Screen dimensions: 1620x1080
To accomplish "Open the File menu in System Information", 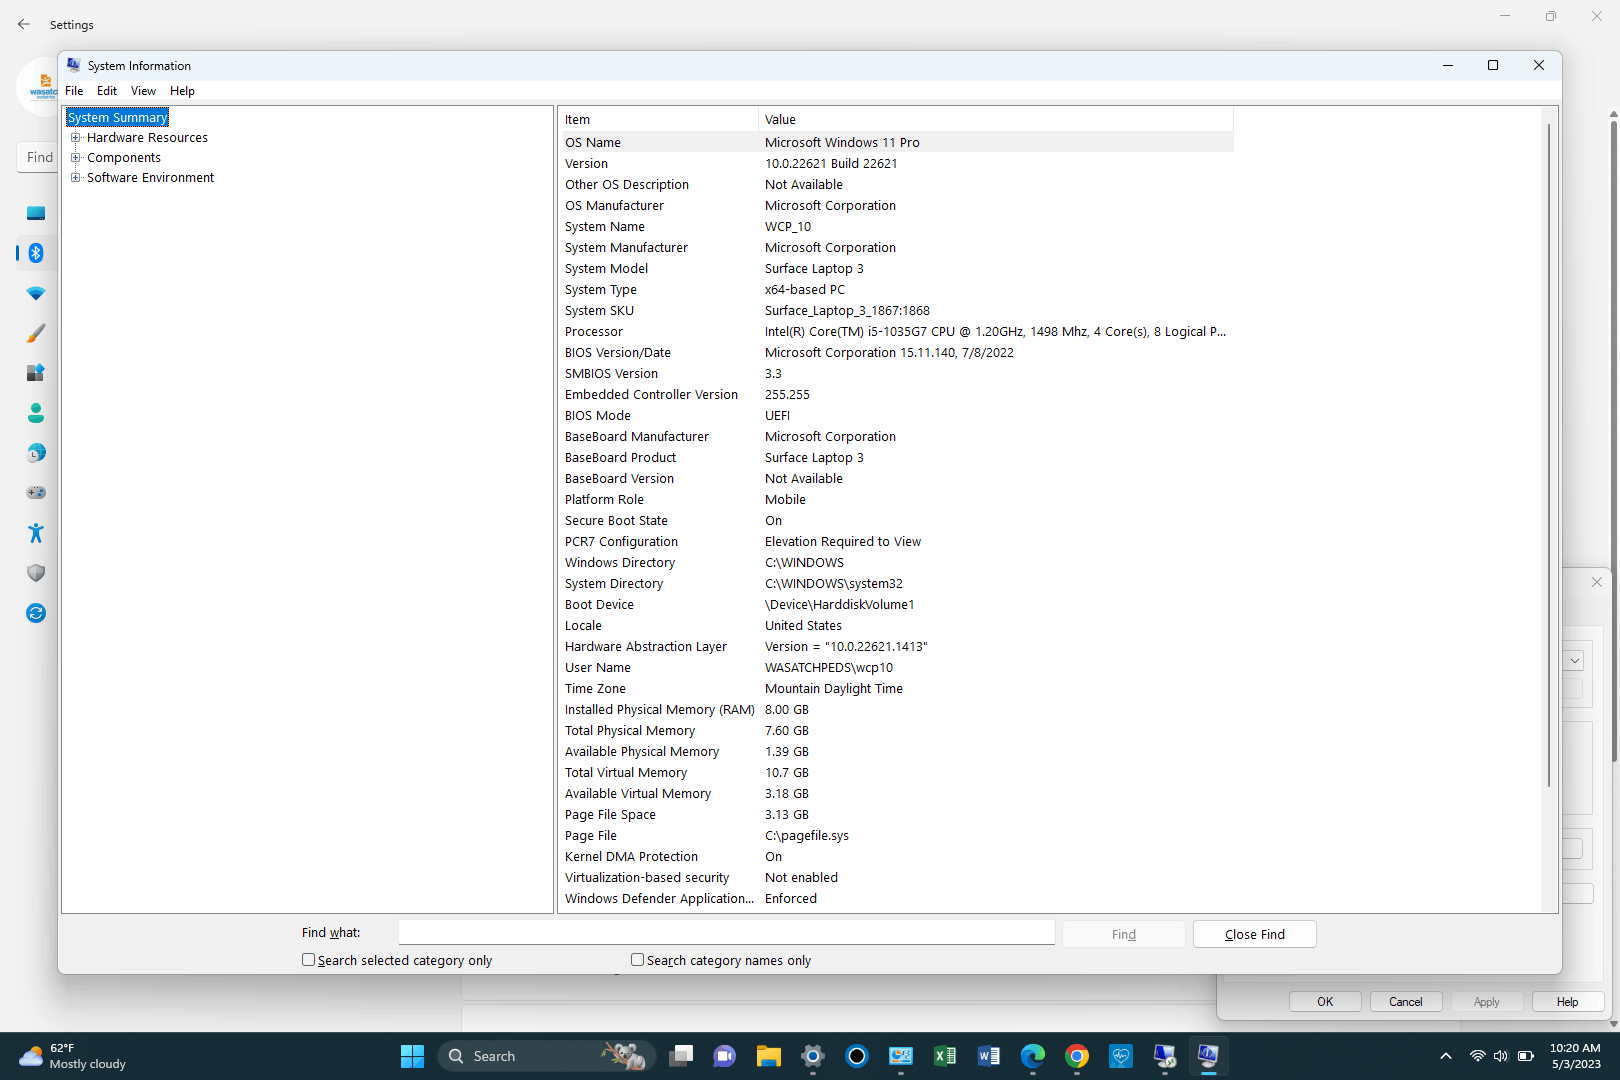I will coord(74,91).
